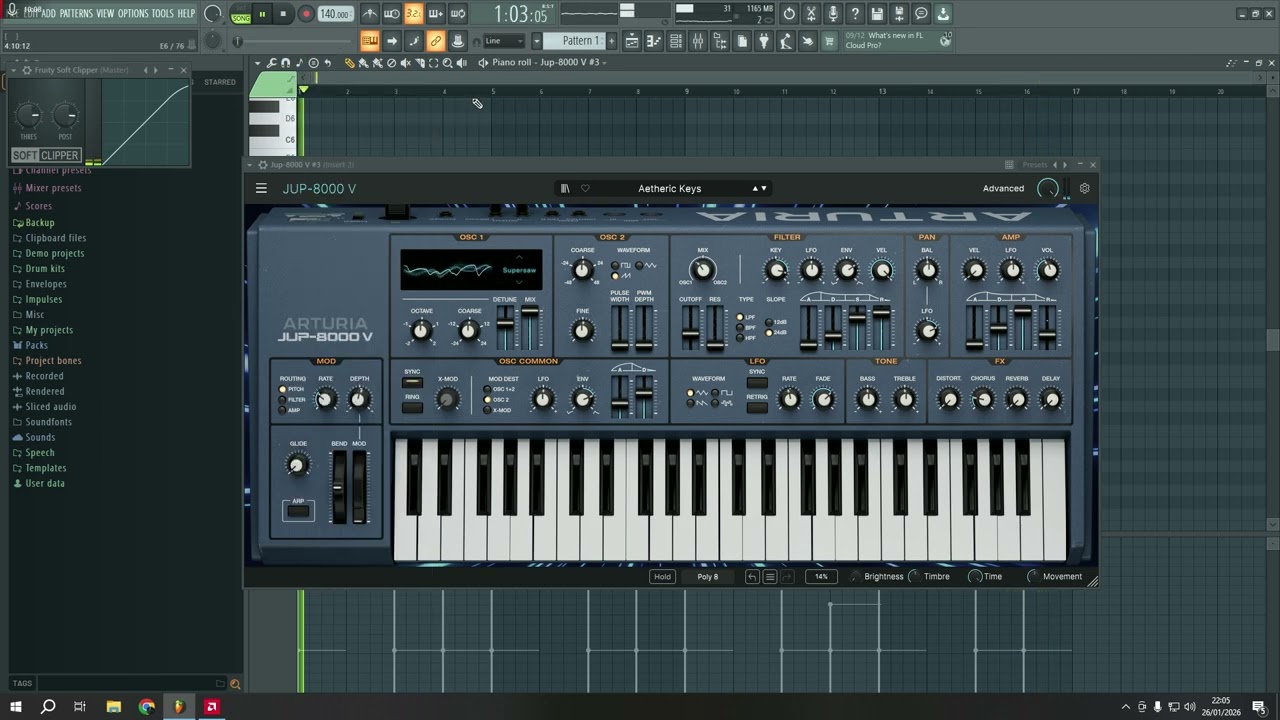Click the microphone one-click recording icon
This screenshot has height=720, width=1280.
[833, 14]
